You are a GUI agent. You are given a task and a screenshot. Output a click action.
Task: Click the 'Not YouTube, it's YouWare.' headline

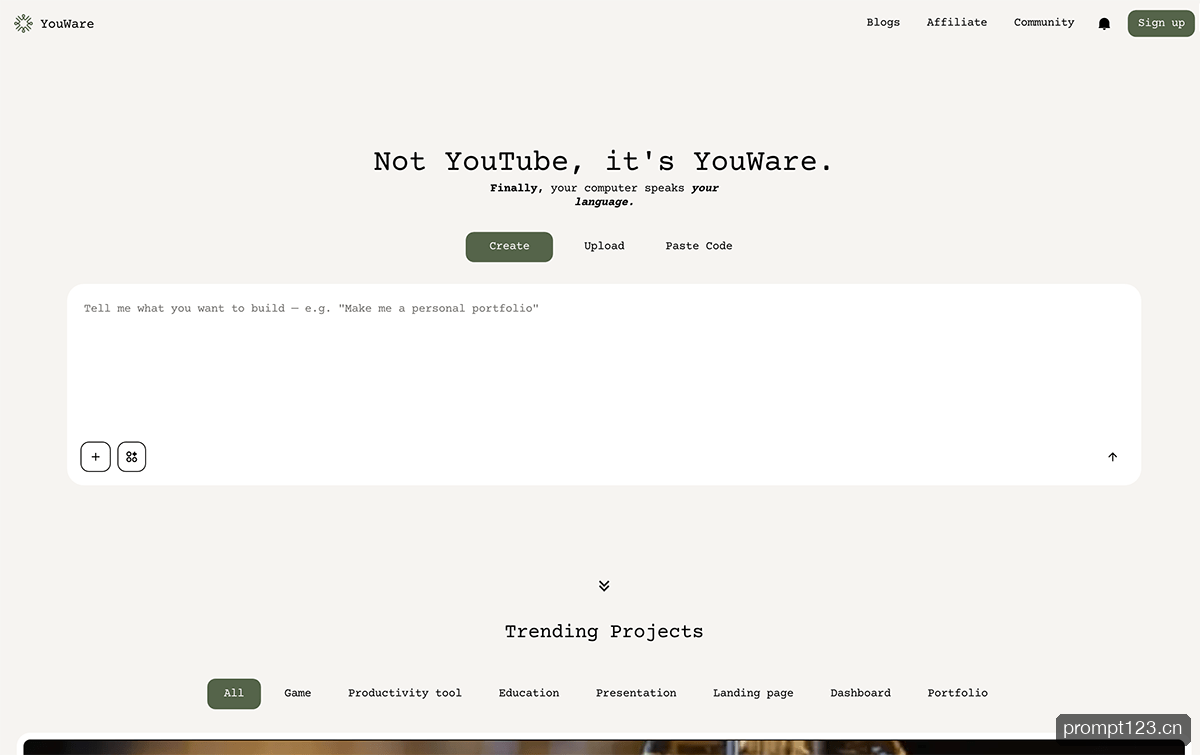point(604,161)
